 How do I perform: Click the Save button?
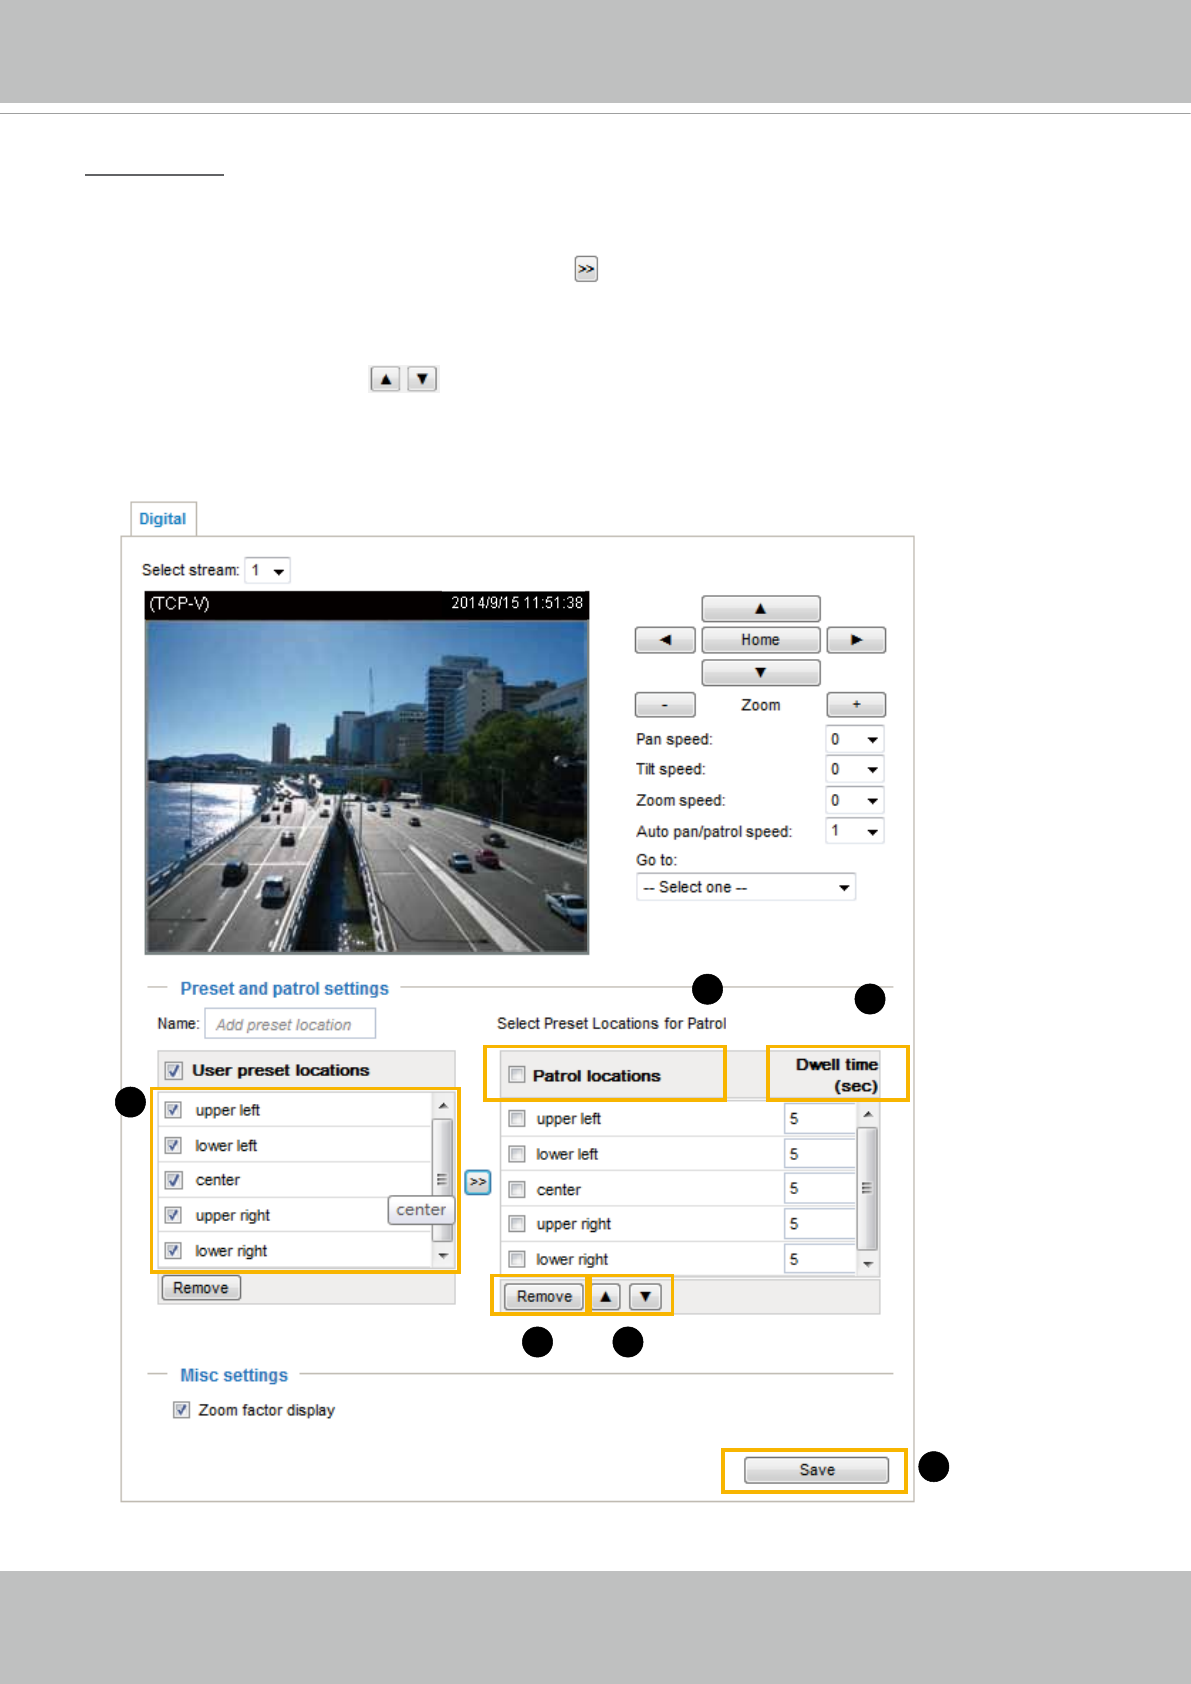pyautogui.click(x=816, y=1470)
